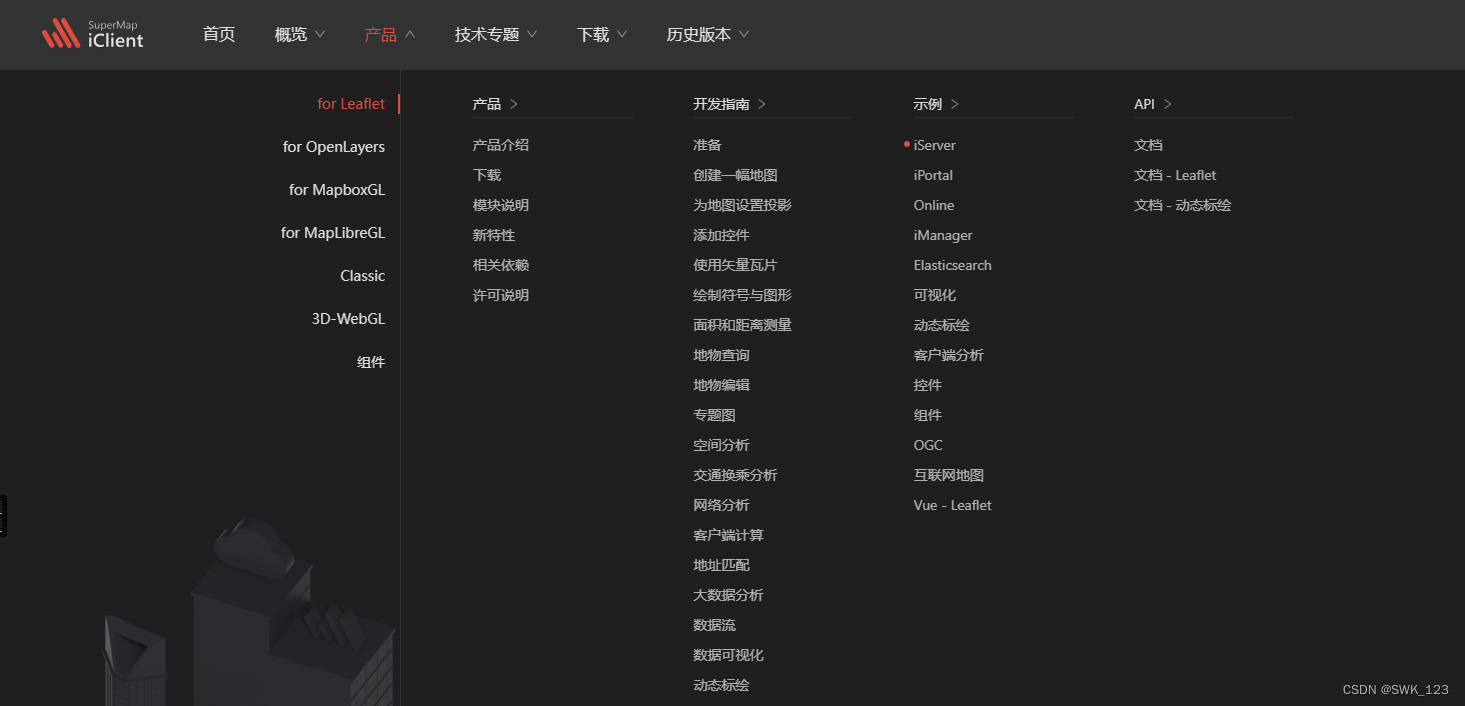Open 使用矢量瓦片 guide
The width and height of the screenshot is (1465, 706).
(x=735, y=265)
